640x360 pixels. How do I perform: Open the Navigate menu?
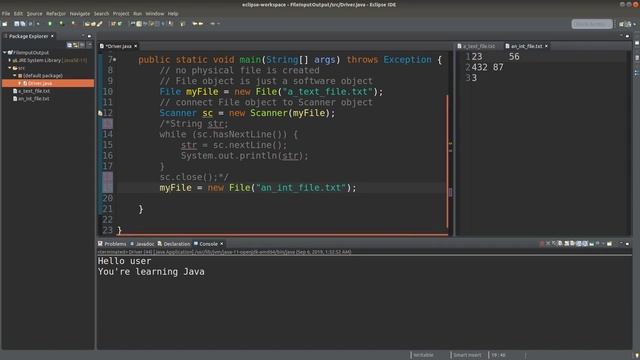coord(80,13)
